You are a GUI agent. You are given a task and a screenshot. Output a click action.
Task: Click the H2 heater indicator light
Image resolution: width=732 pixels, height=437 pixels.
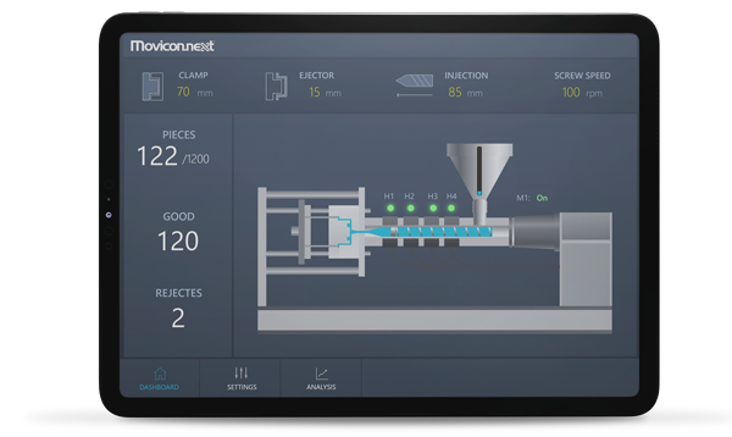pyautogui.click(x=410, y=208)
